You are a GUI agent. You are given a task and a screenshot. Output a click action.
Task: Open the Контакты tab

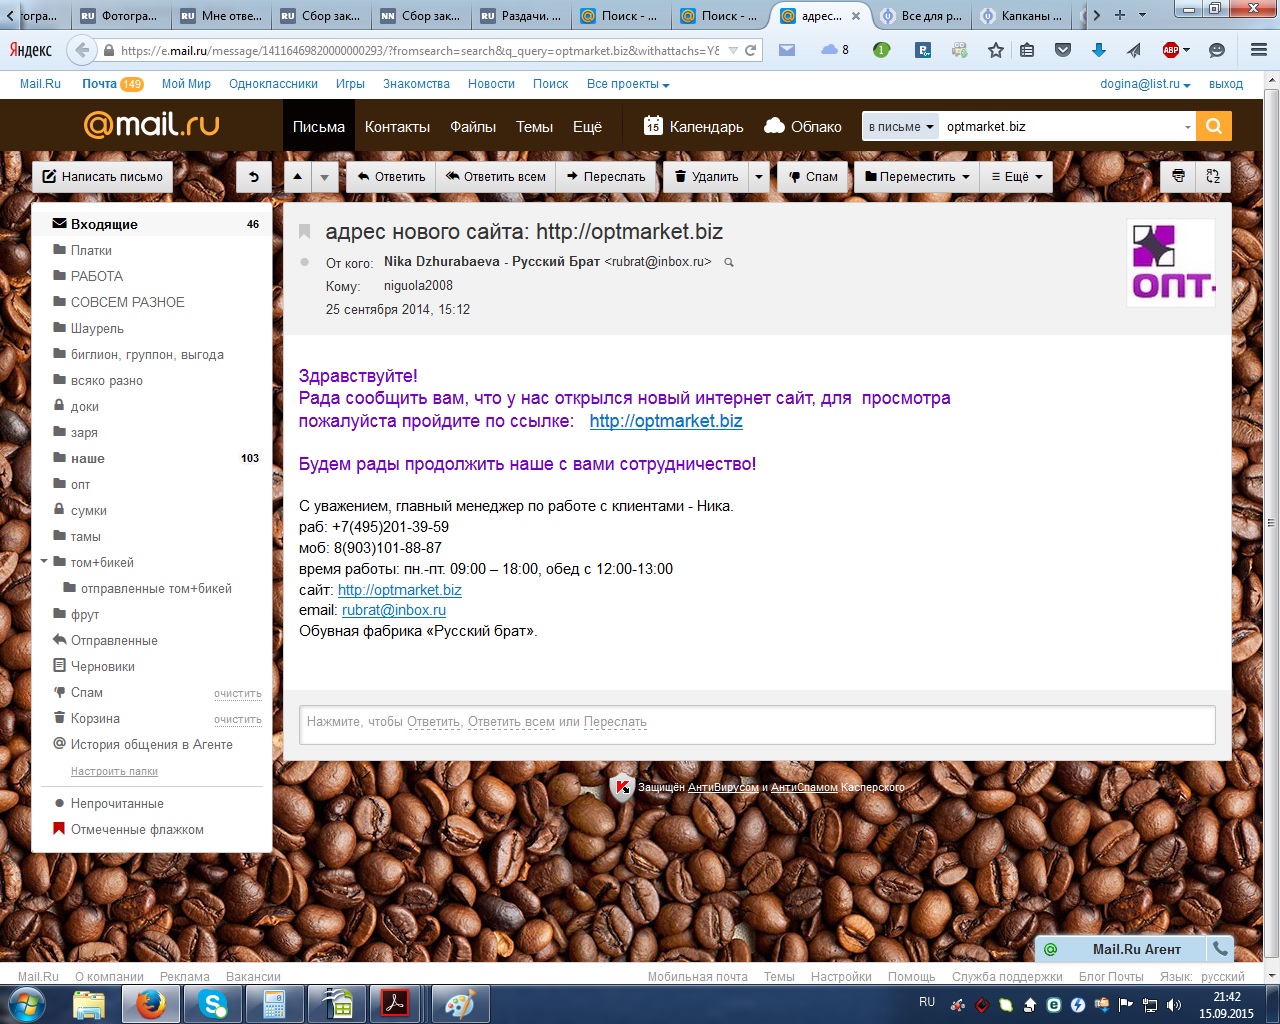[397, 126]
